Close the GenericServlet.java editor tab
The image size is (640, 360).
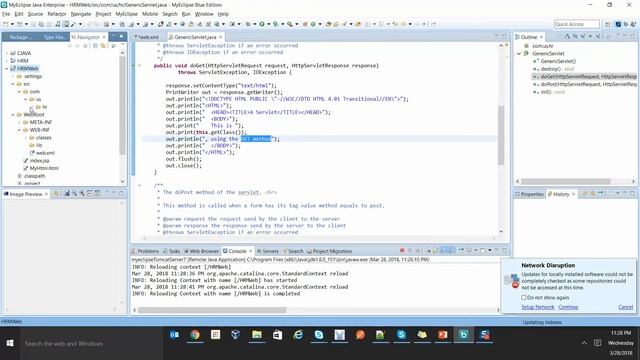coord(221,37)
